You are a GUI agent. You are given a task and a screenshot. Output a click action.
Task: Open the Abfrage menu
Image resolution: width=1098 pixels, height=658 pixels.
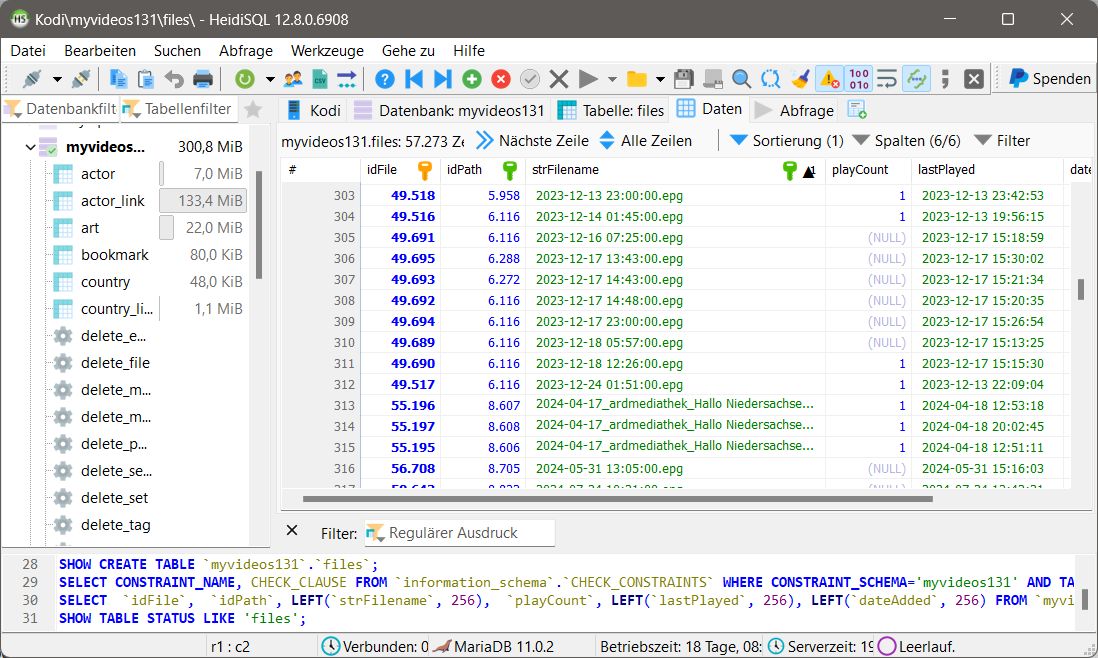pyautogui.click(x=246, y=50)
